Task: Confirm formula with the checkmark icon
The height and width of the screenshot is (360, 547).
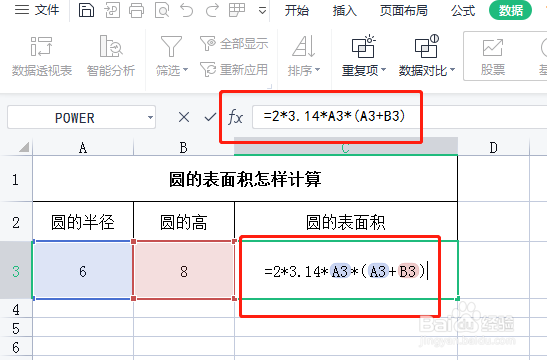Action: (210, 117)
